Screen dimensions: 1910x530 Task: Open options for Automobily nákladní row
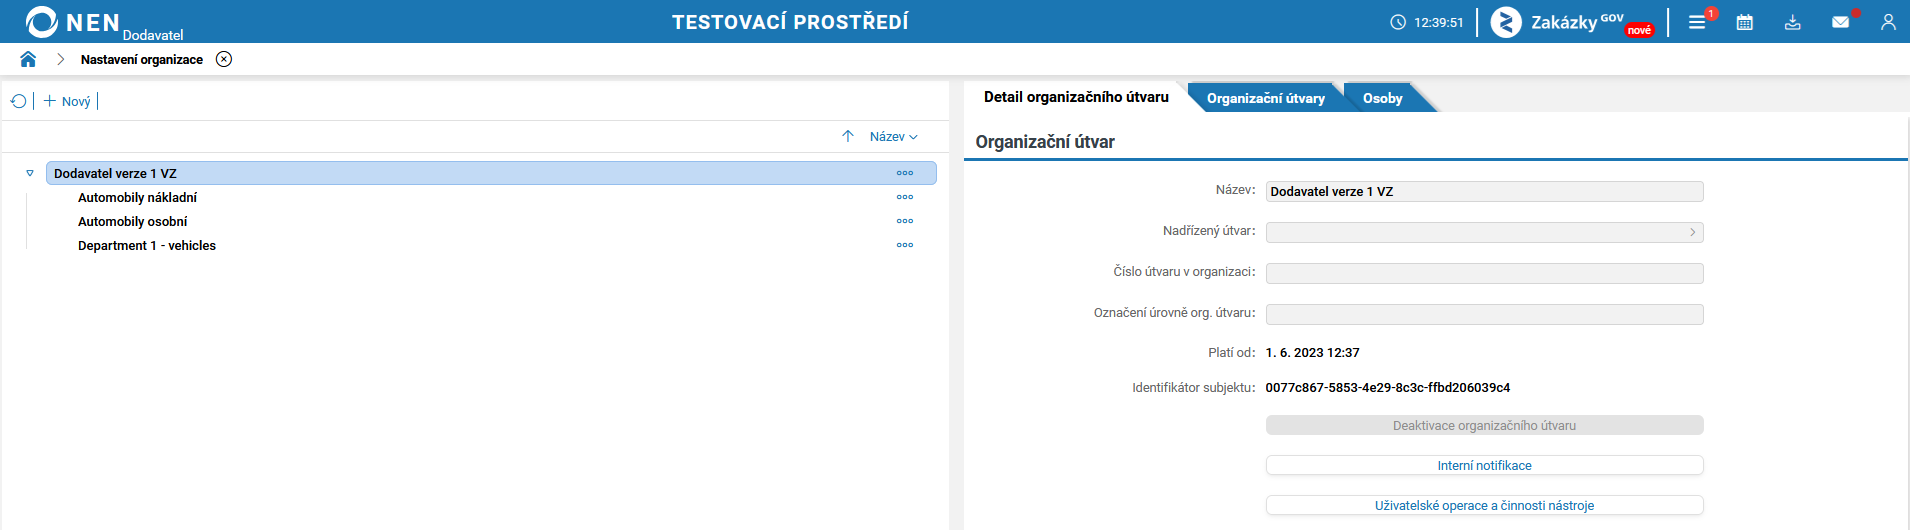pos(905,197)
